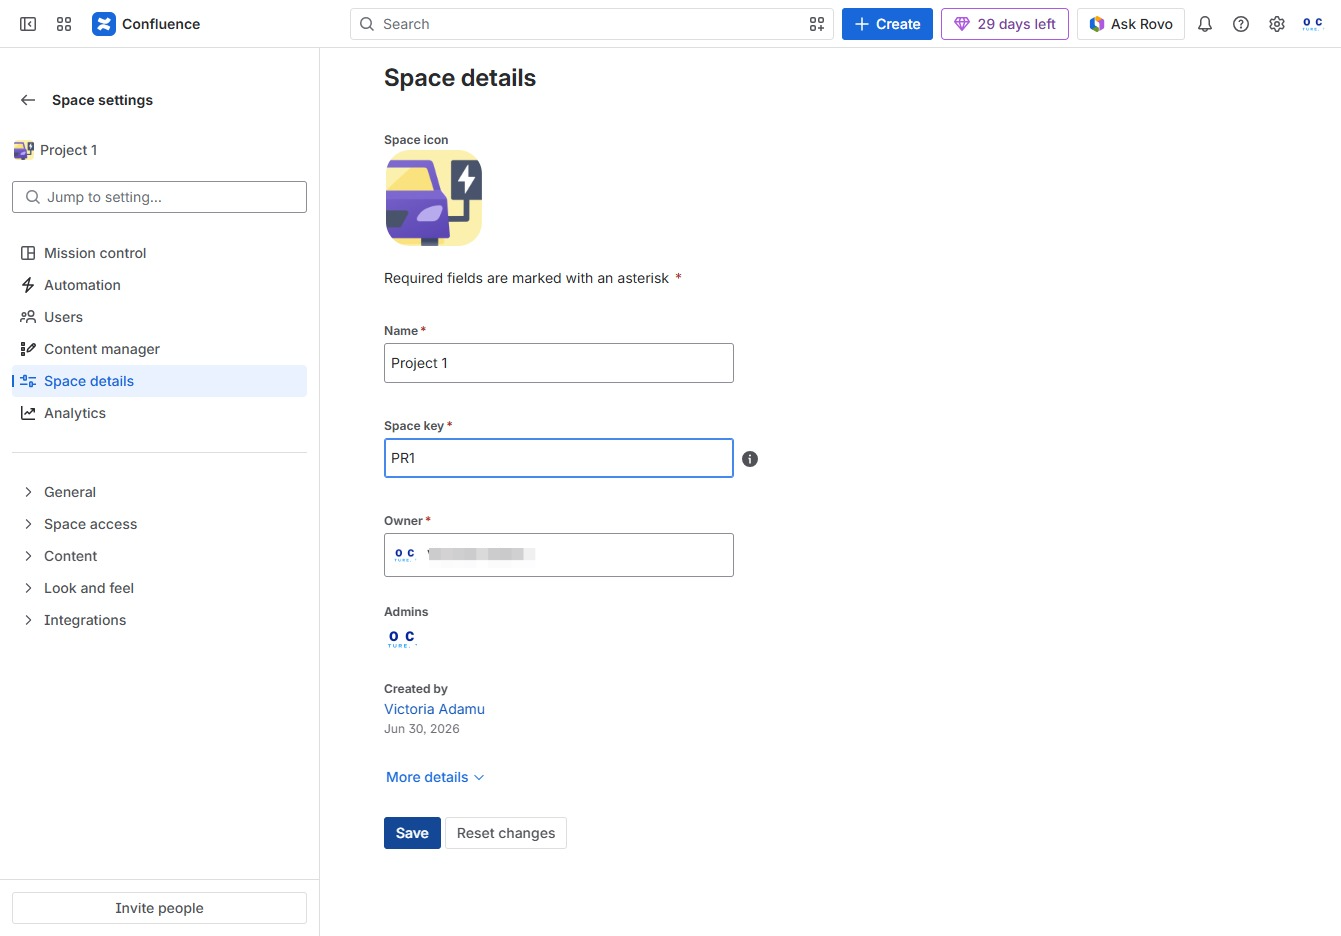Save the space details
Screen dimensions: 1341x936
point(412,833)
